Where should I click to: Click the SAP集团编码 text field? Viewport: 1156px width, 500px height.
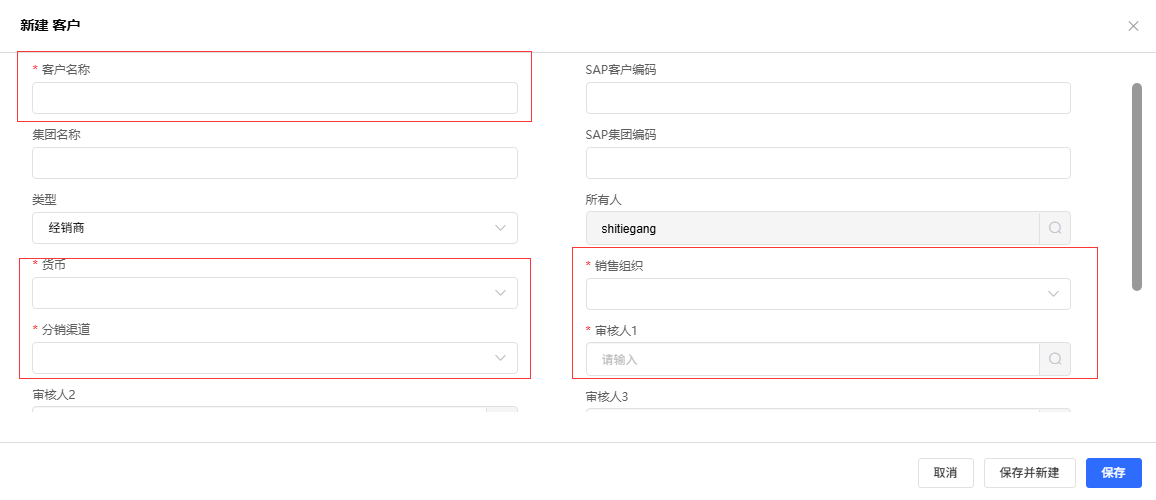pos(828,163)
